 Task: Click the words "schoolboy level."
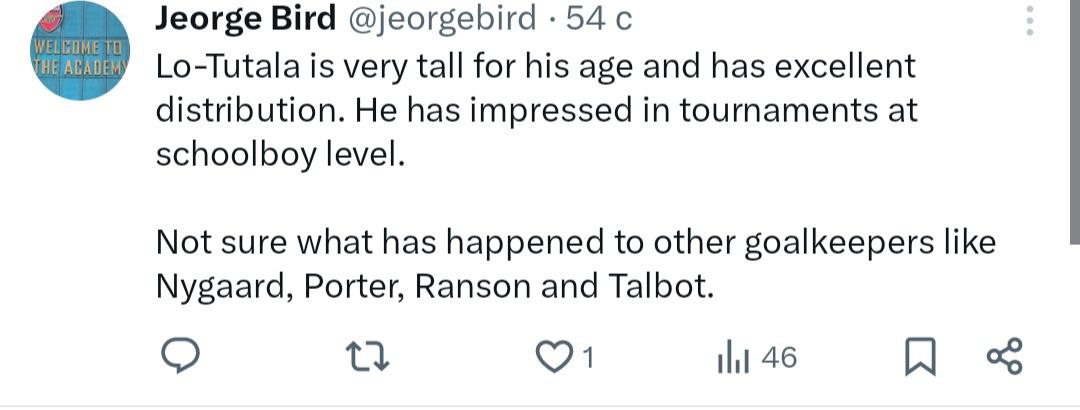[x=277, y=154]
